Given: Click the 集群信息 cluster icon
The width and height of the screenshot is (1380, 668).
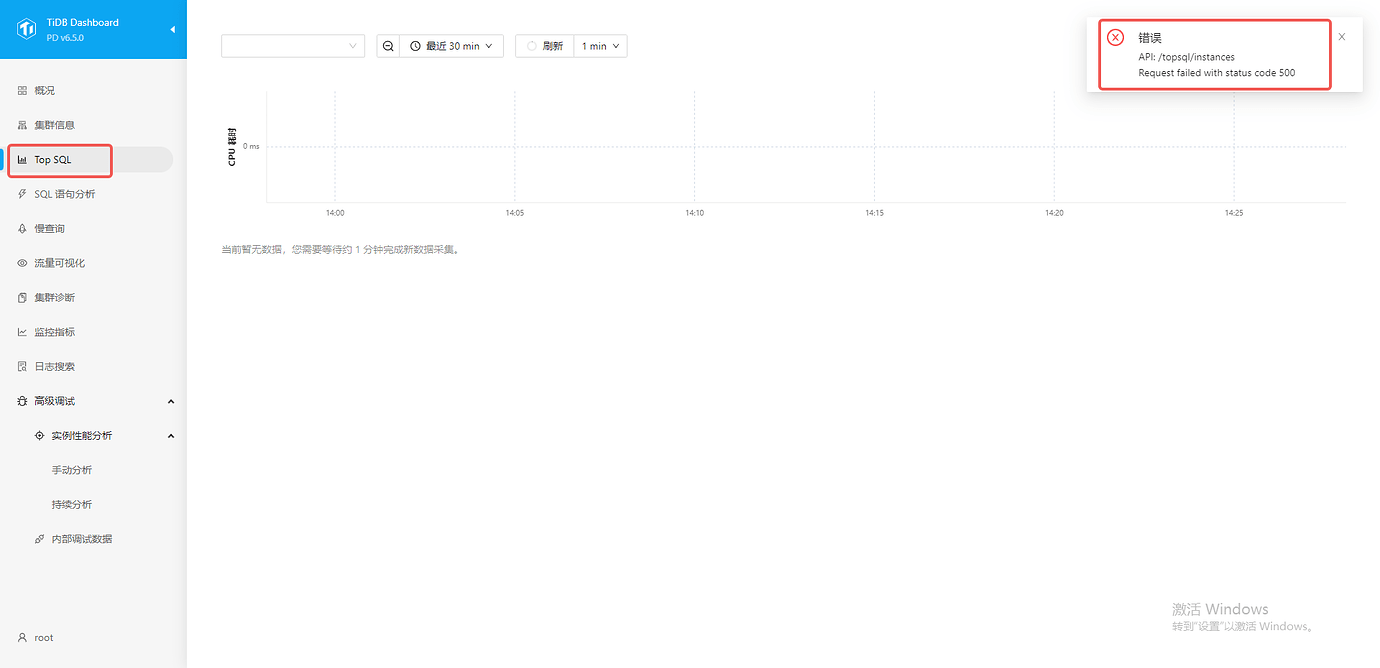Looking at the screenshot, I should [x=22, y=125].
